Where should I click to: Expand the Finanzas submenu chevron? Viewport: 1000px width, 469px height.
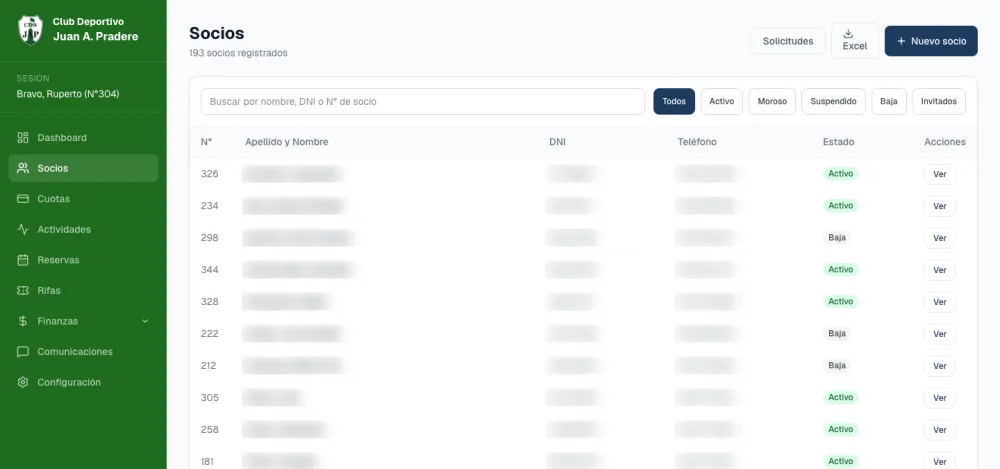coord(145,322)
